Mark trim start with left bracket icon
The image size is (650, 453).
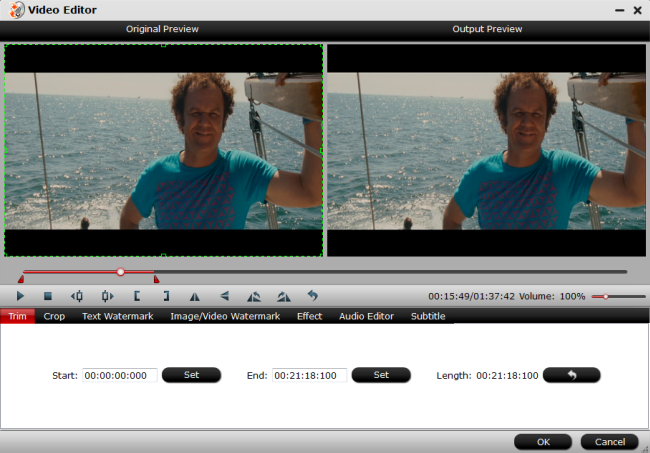click(137, 296)
